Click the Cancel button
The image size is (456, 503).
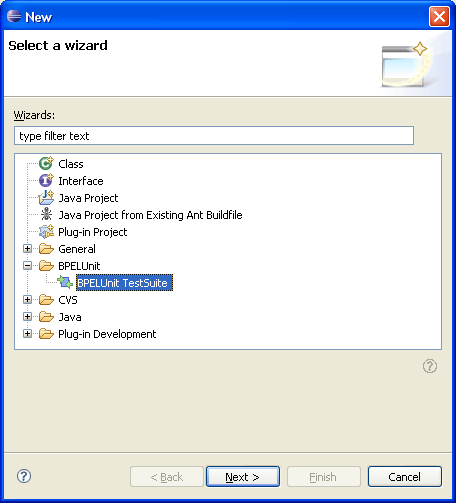(405, 477)
